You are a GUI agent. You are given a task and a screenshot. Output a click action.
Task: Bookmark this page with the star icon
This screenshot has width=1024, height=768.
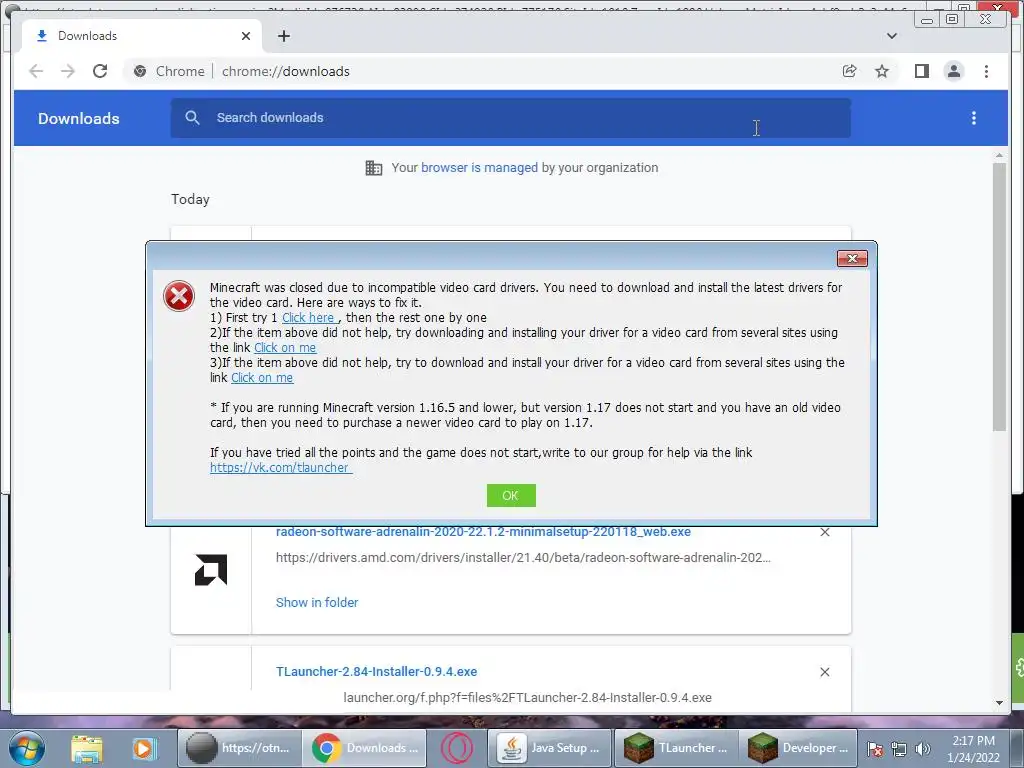click(882, 71)
